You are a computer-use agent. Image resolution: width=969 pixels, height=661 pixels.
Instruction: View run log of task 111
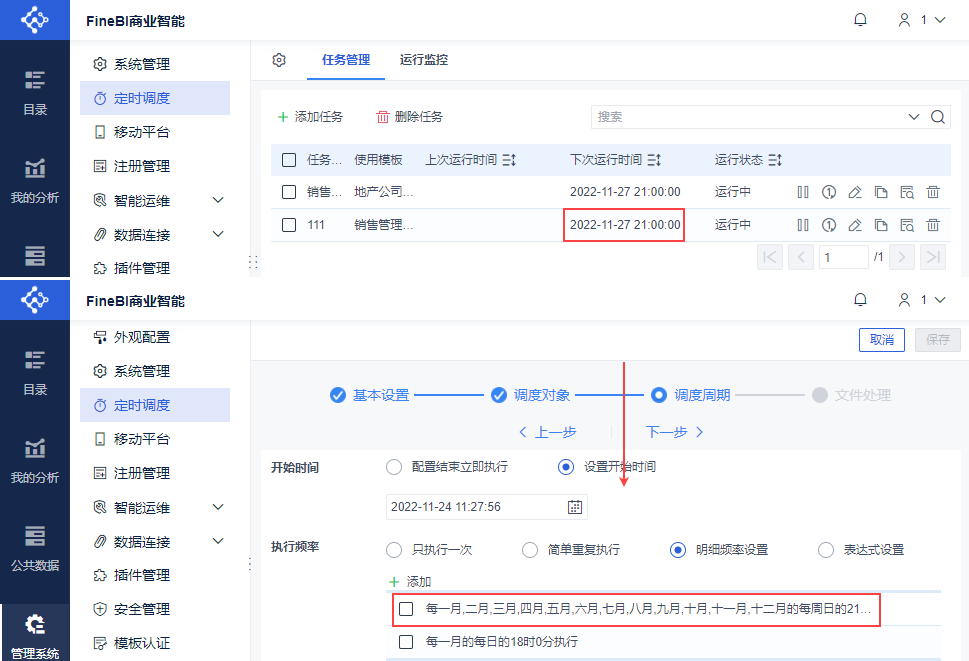point(907,225)
